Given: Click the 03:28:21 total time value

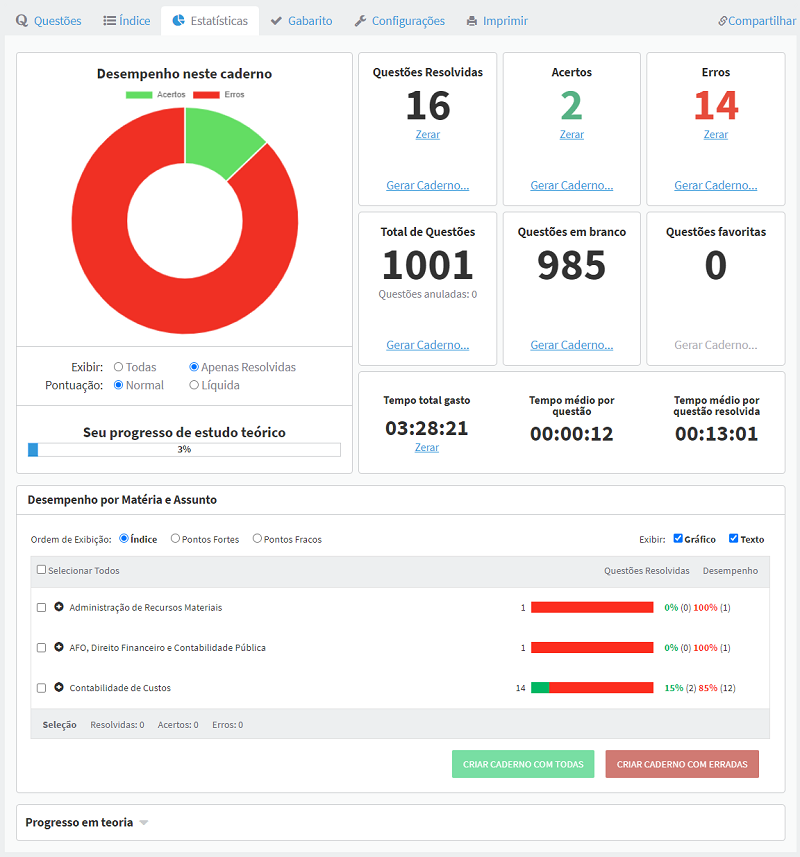Looking at the screenshot, I should [x=427, y=428].
